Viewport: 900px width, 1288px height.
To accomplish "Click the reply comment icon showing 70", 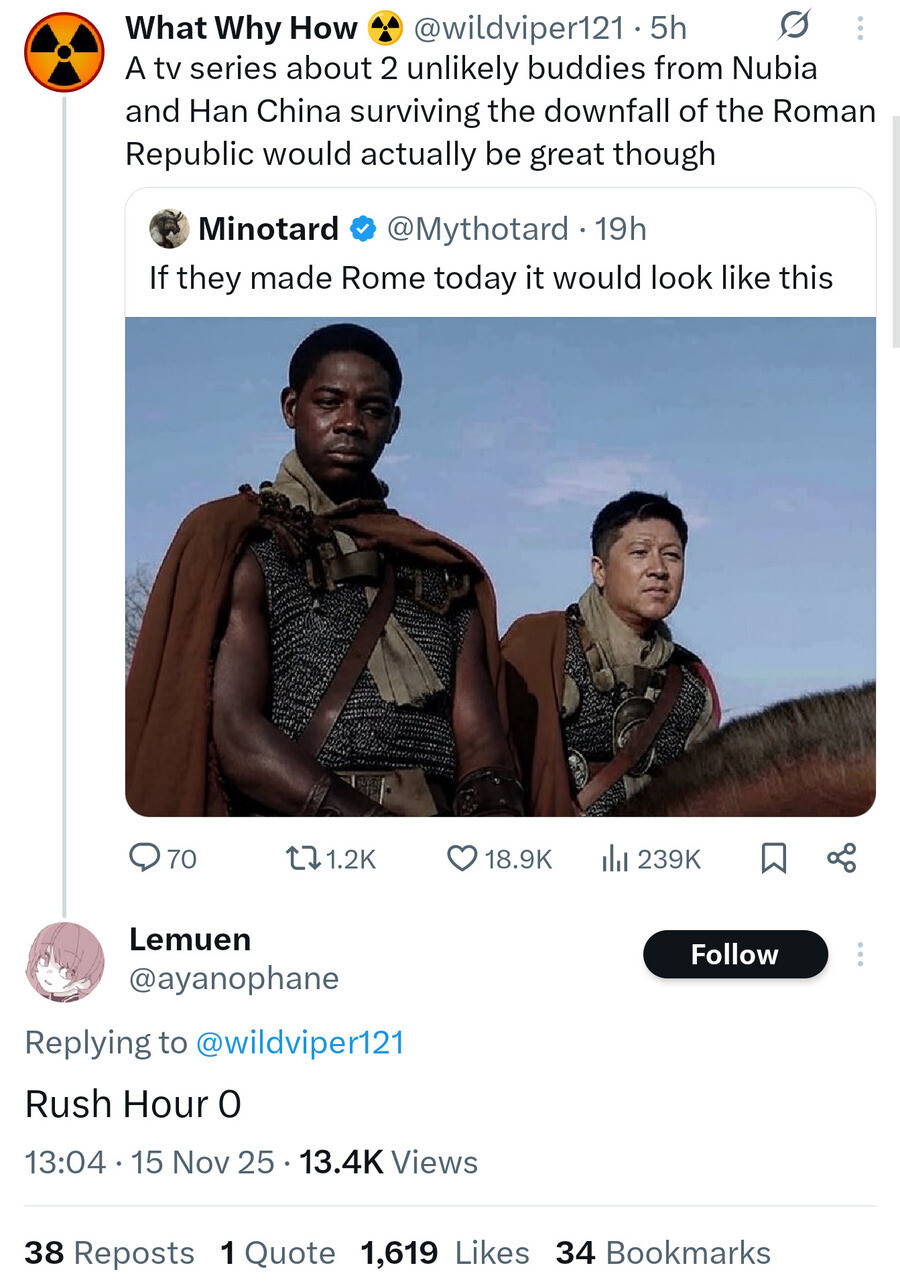I will click(147, 858).
